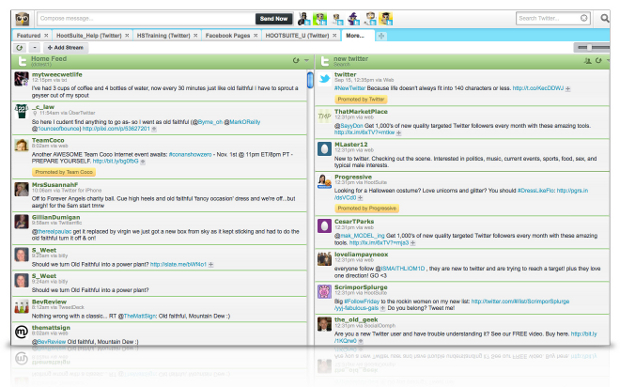
Task: Click the Send Now button
Action: coord(274,19)
